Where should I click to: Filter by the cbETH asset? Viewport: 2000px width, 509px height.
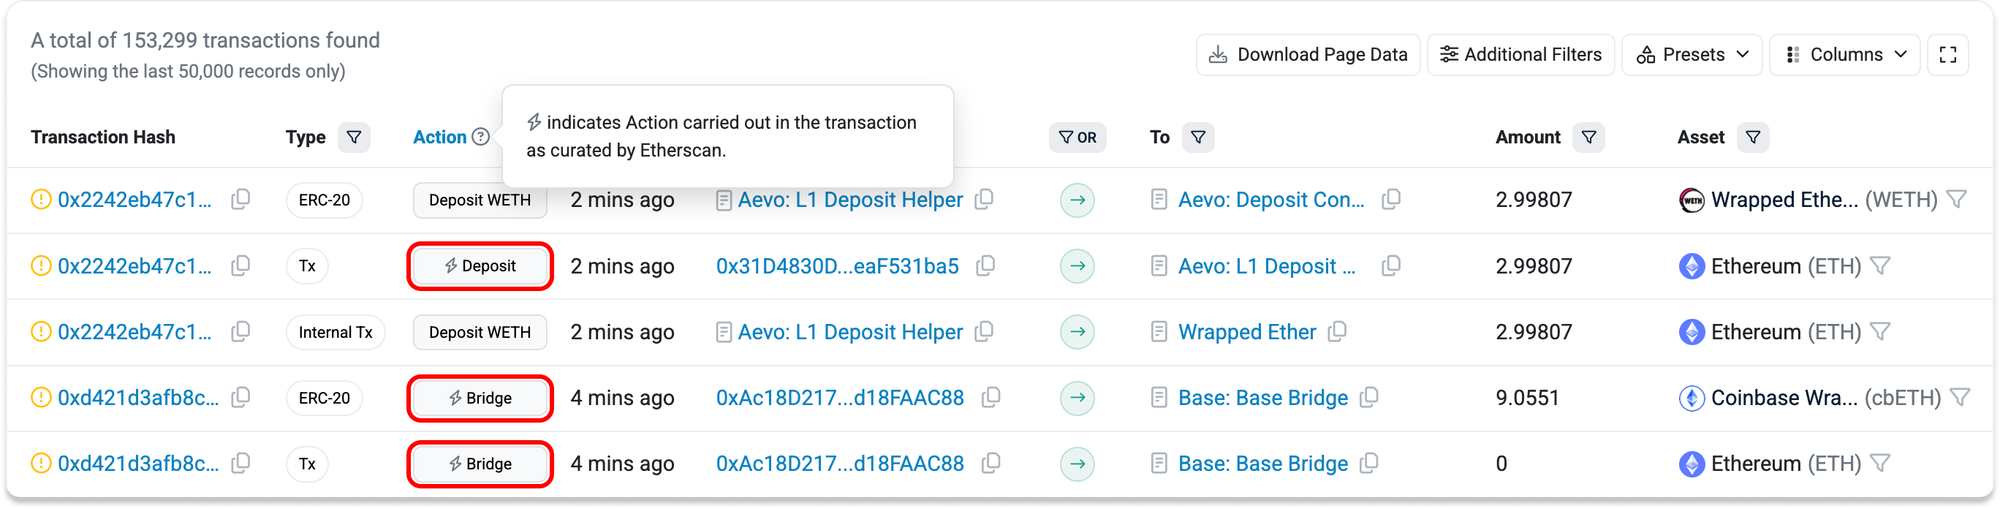(x=1960, y=398)
